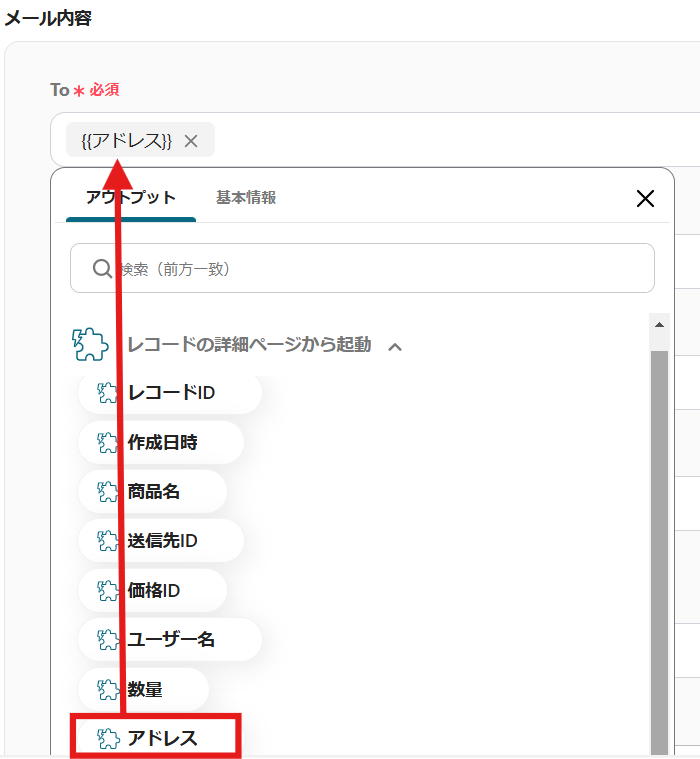Insert the 作成日時 output
Image resolution: width=700 pixels, height=759 pixels.
pyautogui.click(x=161, y=442)
